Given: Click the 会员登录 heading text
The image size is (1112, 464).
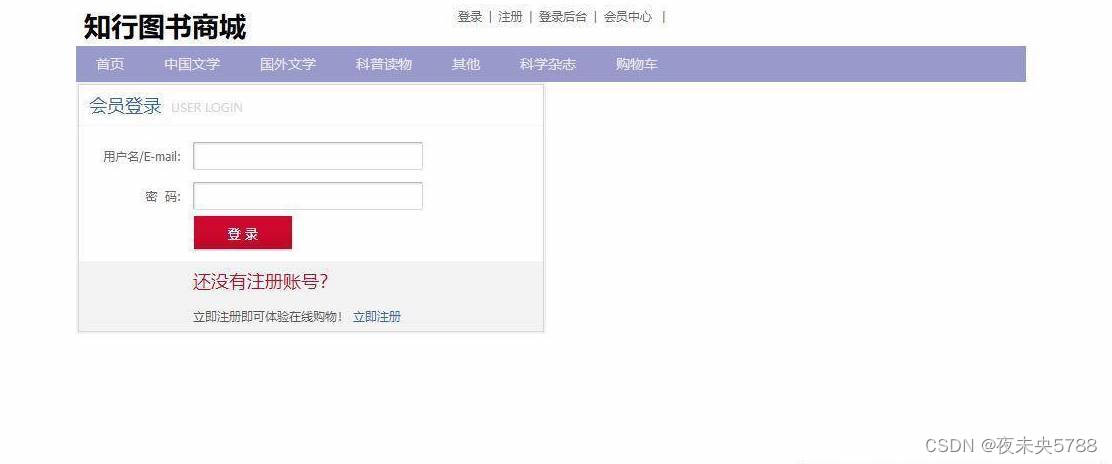Looking at the screenshot, I should pyautogui.click(x=126, y=106).
